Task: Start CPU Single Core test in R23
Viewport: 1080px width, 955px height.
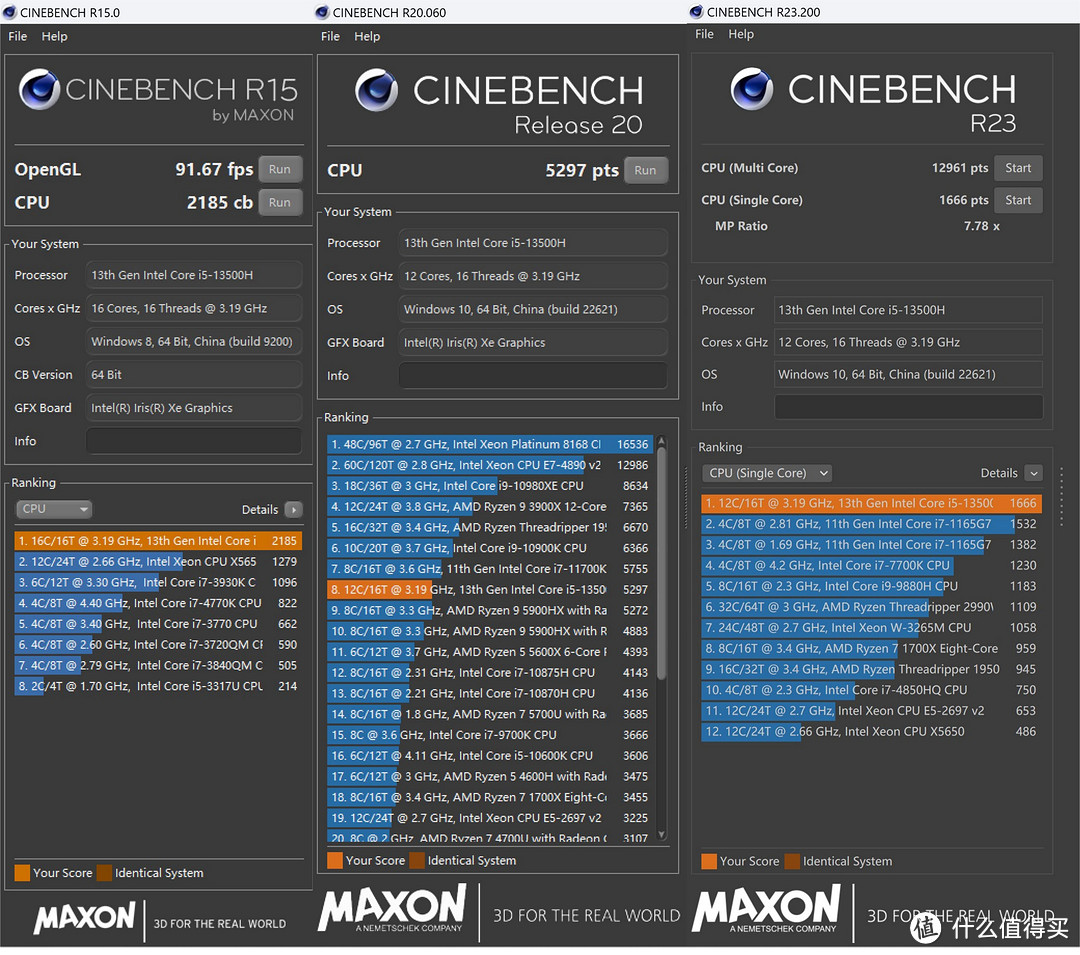Action: tap(1018, 200)
